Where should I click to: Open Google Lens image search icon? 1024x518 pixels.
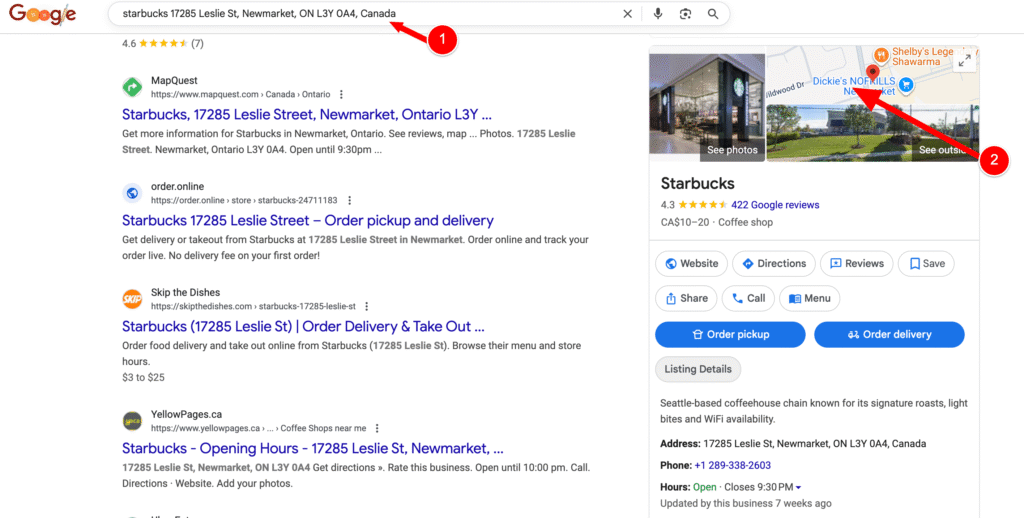[685, 14]
